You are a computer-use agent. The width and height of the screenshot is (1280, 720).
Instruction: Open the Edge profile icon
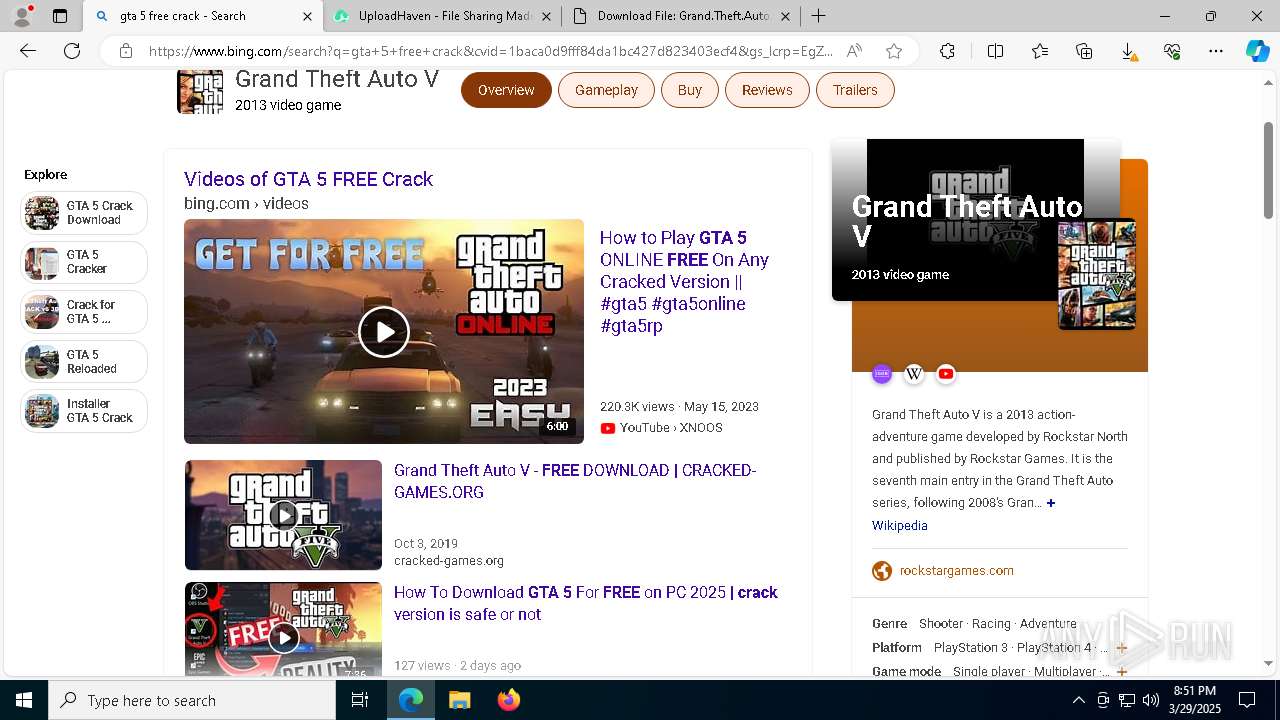(23, 15)
